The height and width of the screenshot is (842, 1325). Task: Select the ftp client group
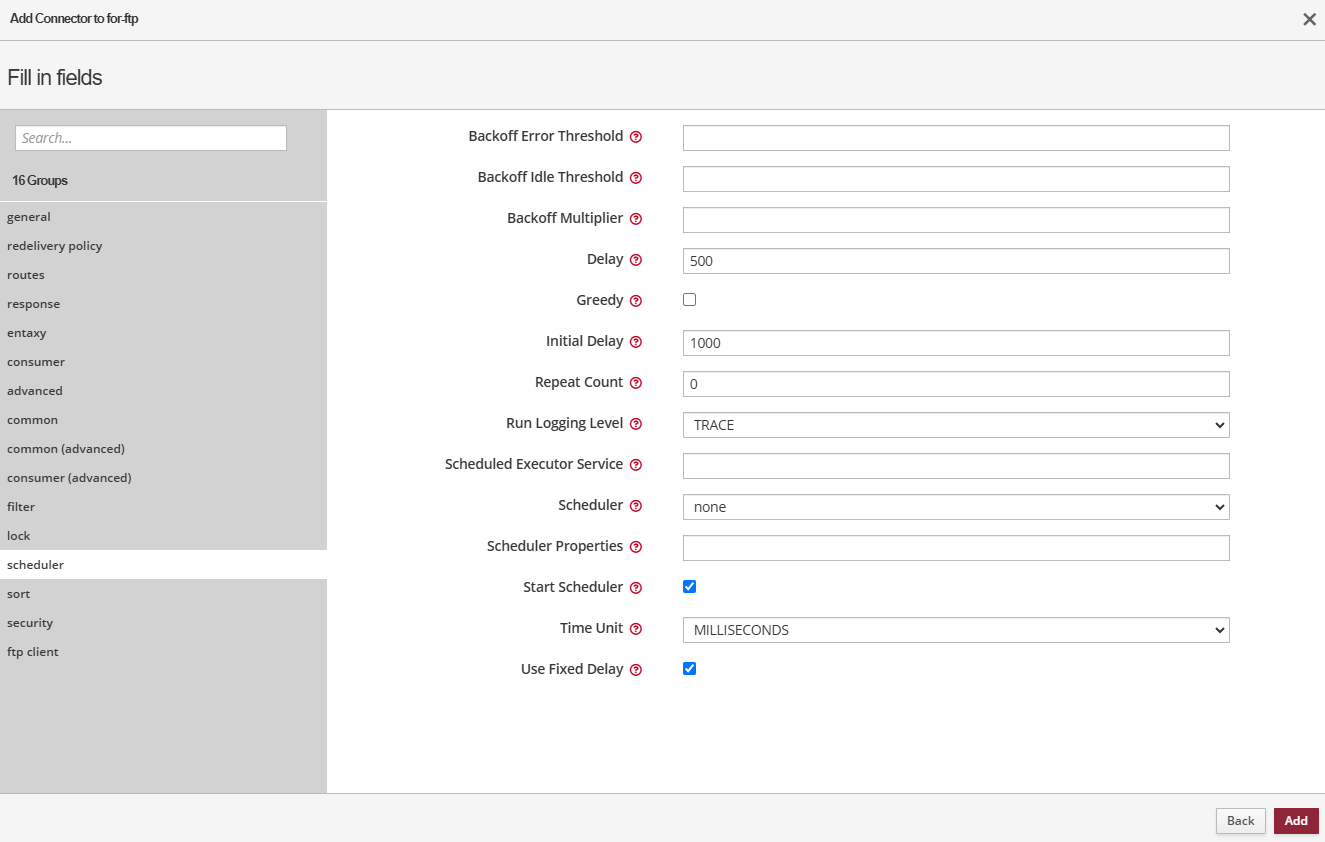33,652
